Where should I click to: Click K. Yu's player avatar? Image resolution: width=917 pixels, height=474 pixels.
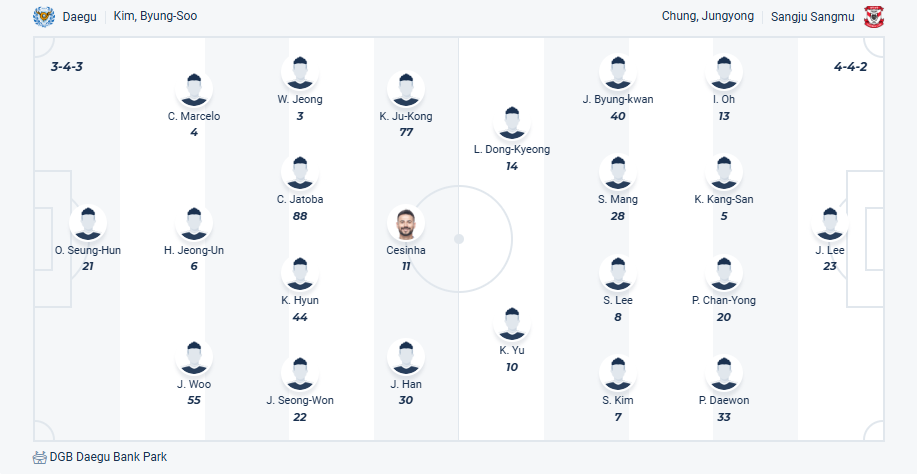(512, 324)
